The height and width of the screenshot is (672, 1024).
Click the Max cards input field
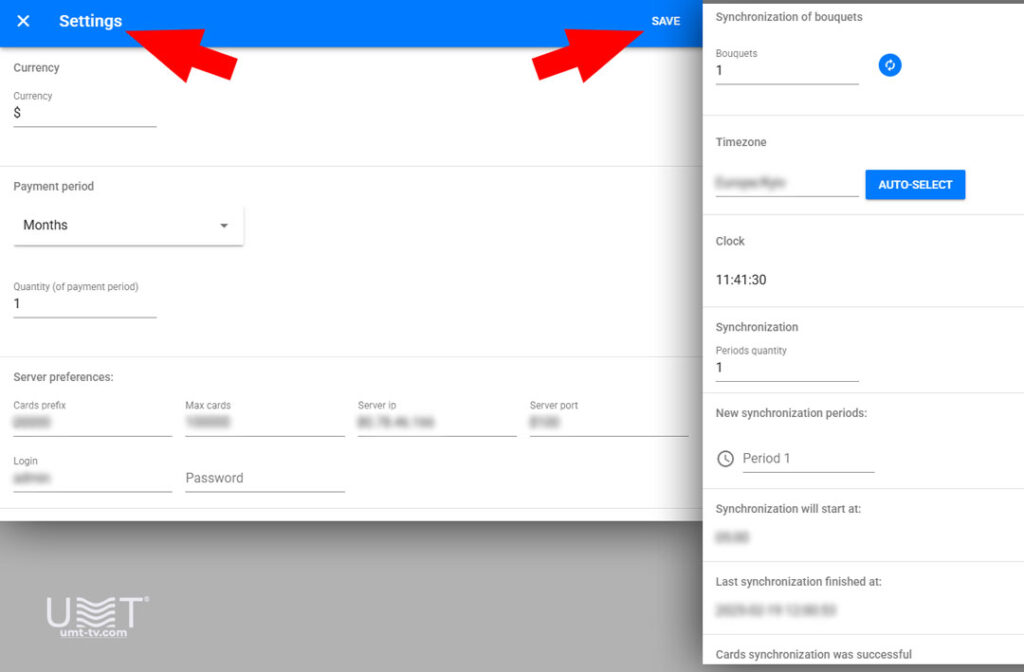[x=264, y=425]
